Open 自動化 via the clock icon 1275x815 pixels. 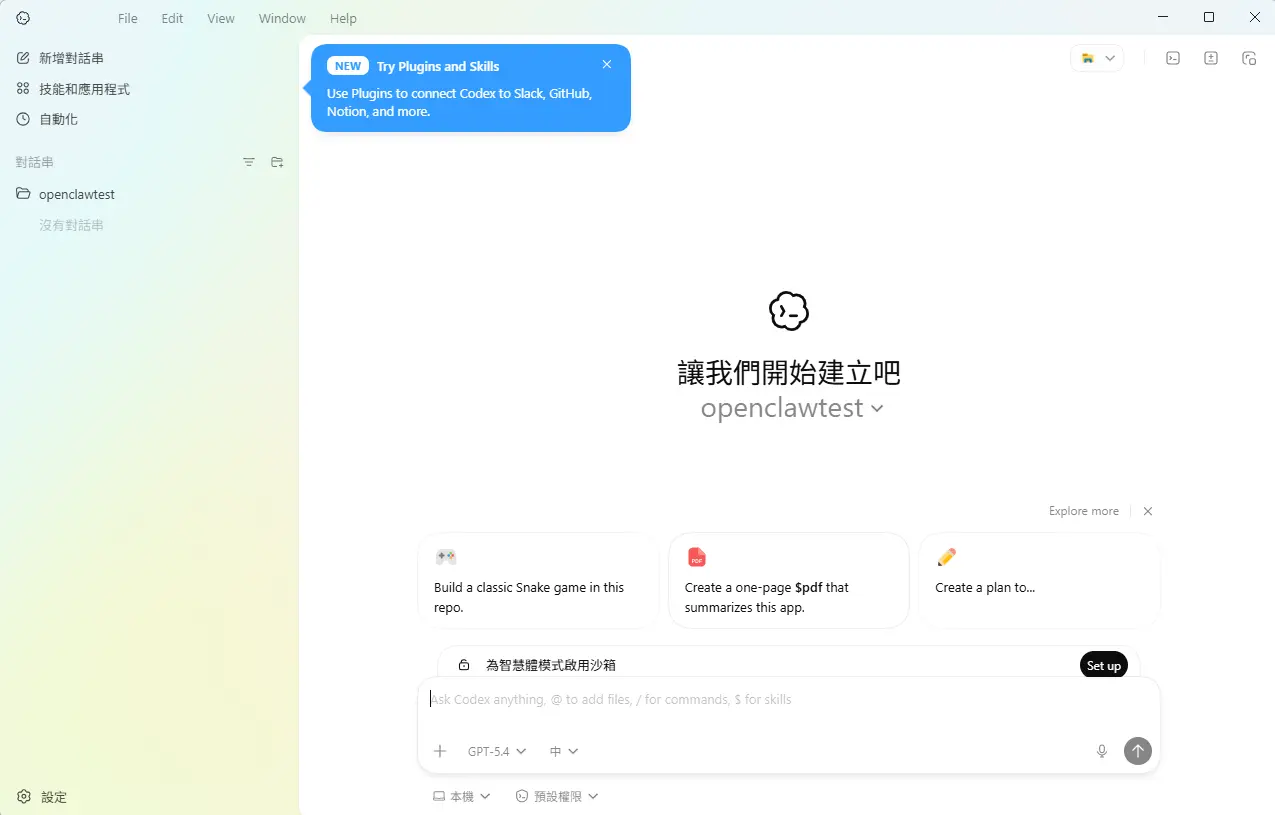(24, 119)
